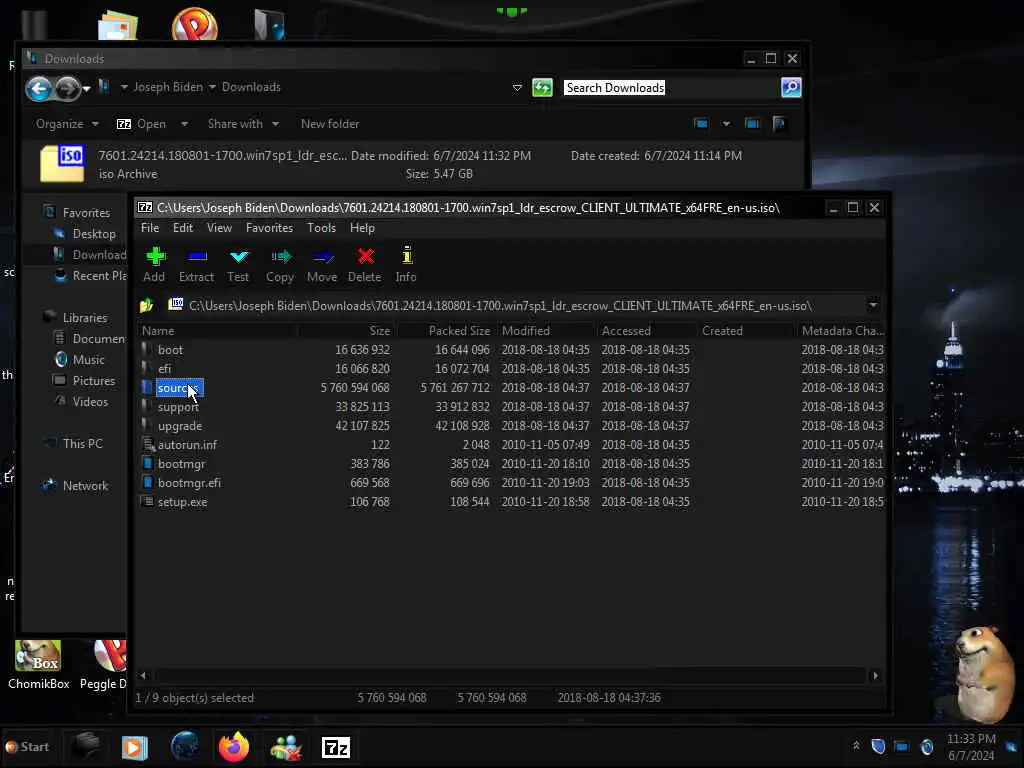This screenshot has width=1024, height=768.
Task: Open the Share with dropdown
Action: 243,124
